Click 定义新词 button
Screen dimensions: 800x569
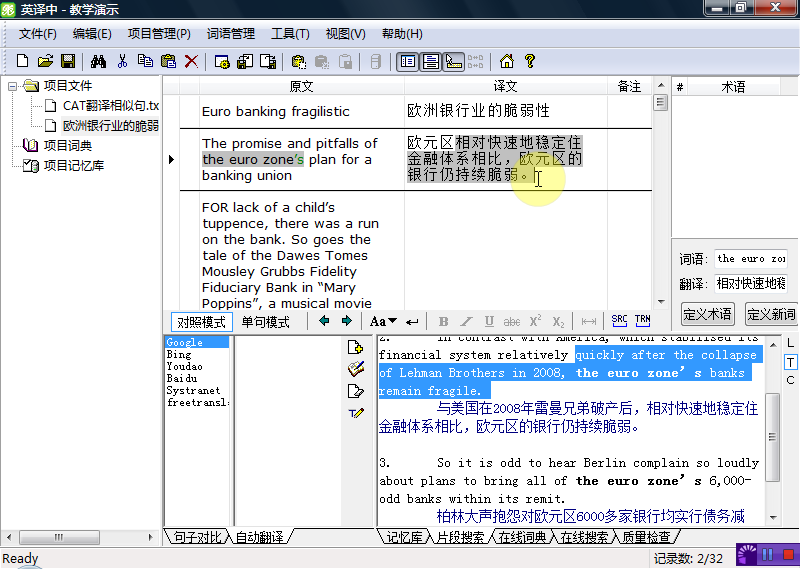click(771, 314)
